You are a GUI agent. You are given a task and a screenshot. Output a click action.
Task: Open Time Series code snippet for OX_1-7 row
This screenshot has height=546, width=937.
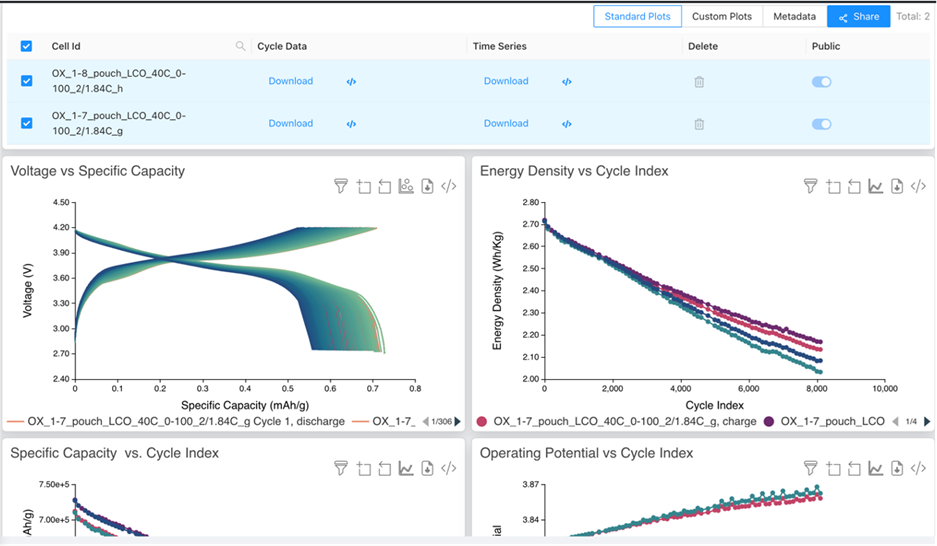(x=567, y=124)
